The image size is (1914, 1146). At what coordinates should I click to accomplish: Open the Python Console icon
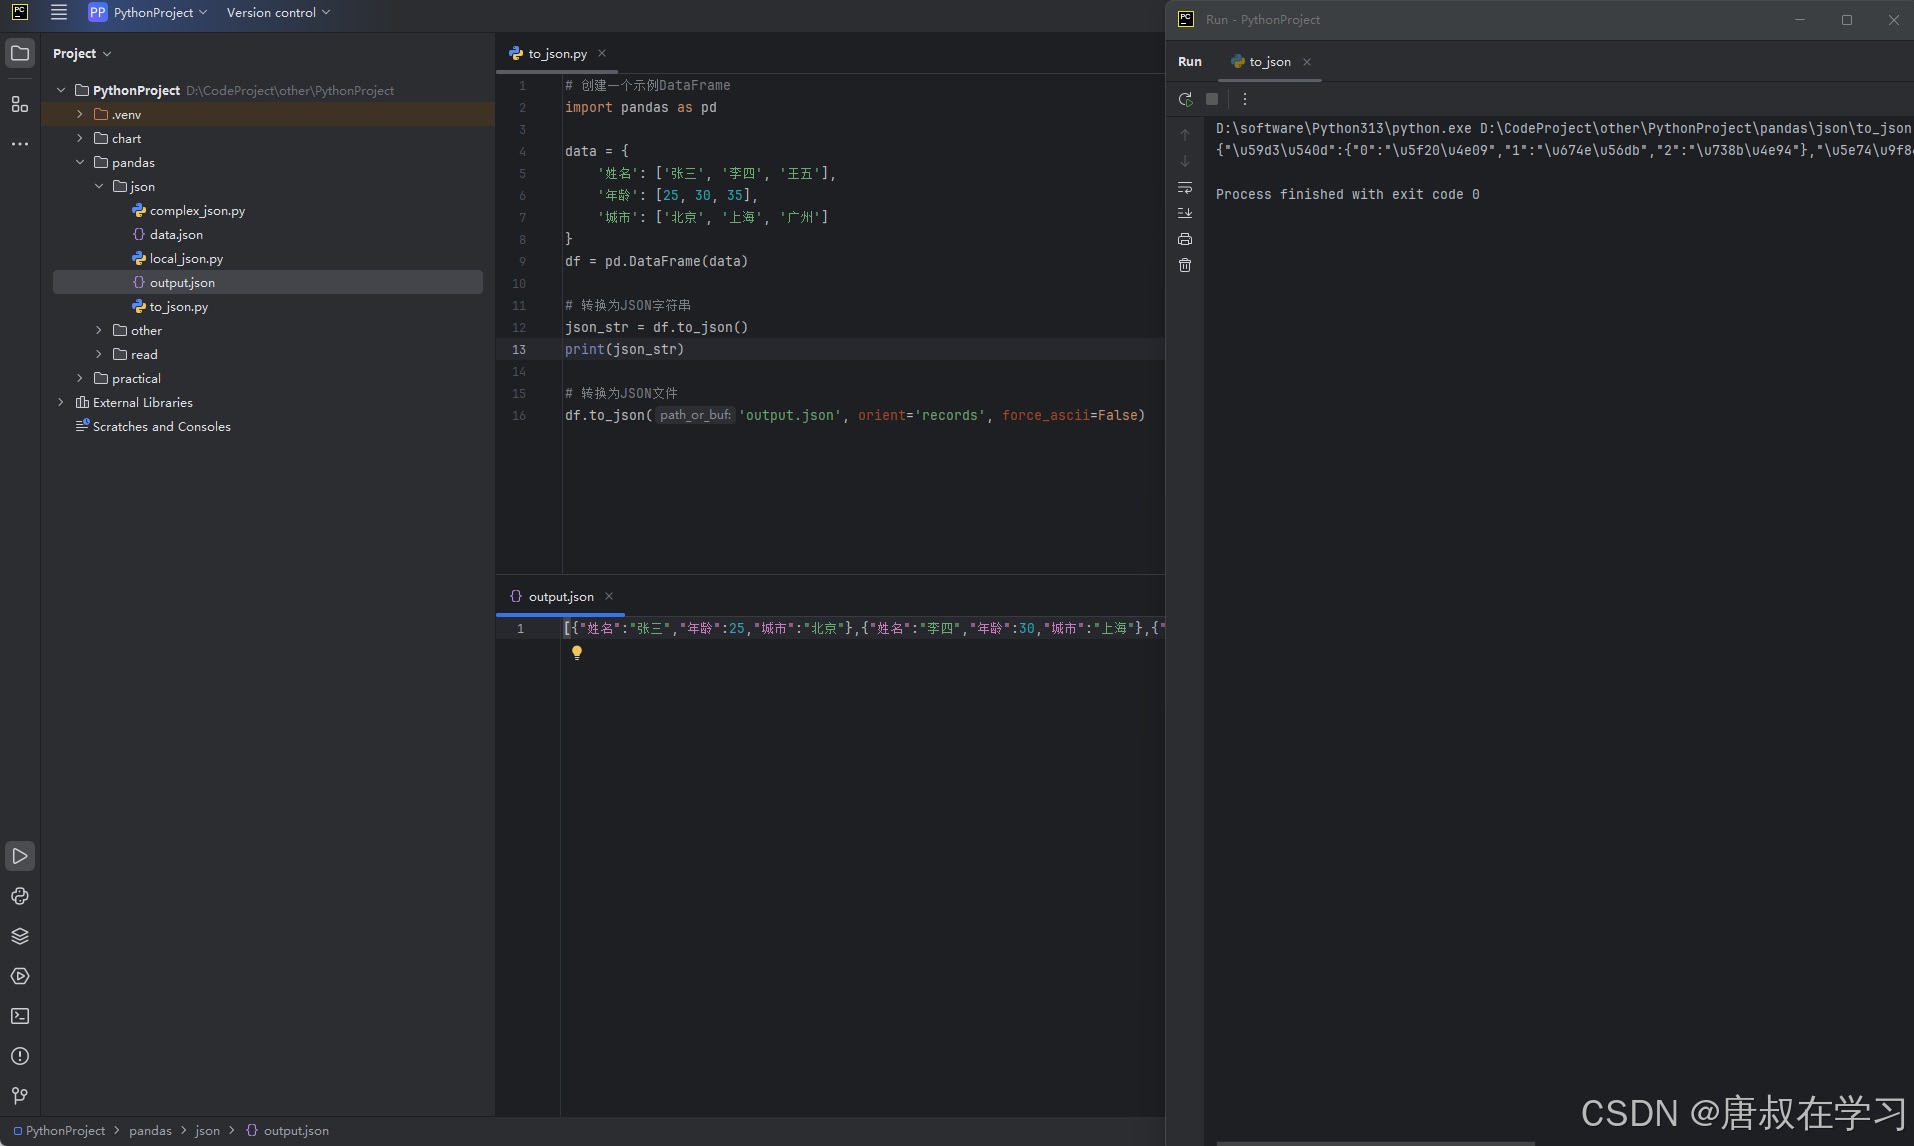20,896
